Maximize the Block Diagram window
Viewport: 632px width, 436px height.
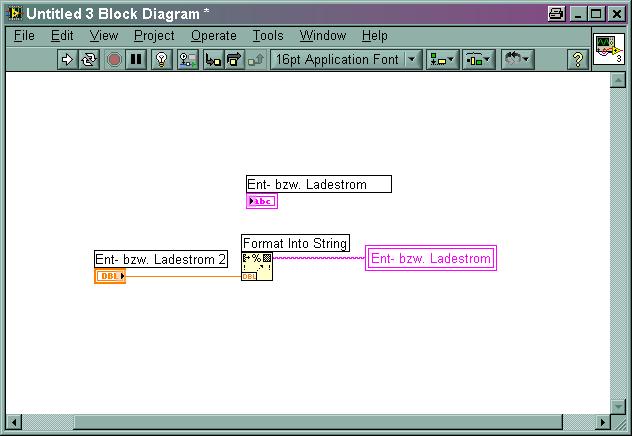pyautogui.click(x=596, y=14)
